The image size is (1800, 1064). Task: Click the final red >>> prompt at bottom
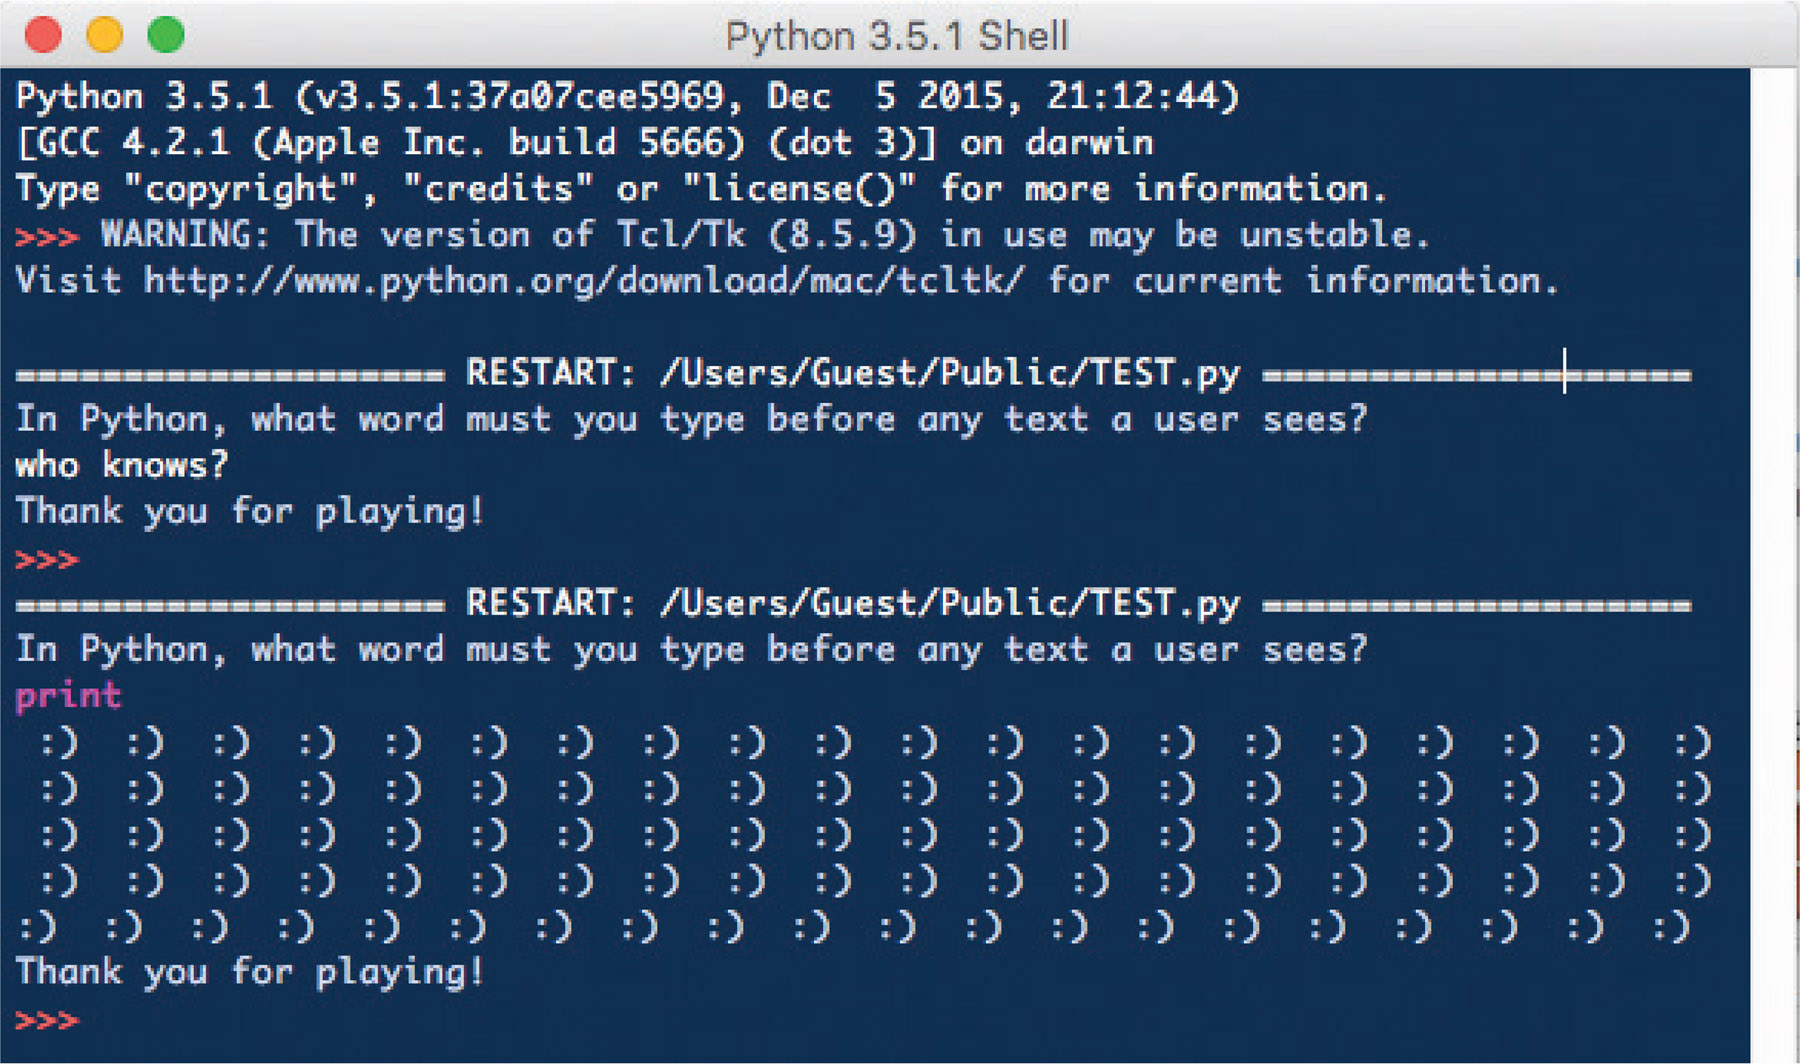(47, 1021)
